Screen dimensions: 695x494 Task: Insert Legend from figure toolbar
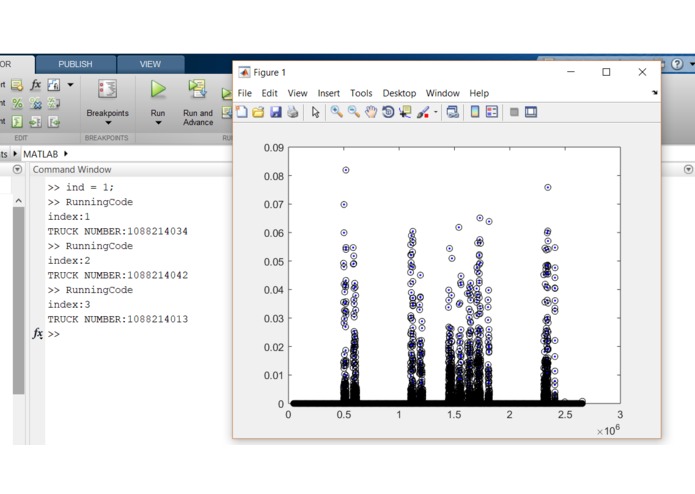(492, 112)
